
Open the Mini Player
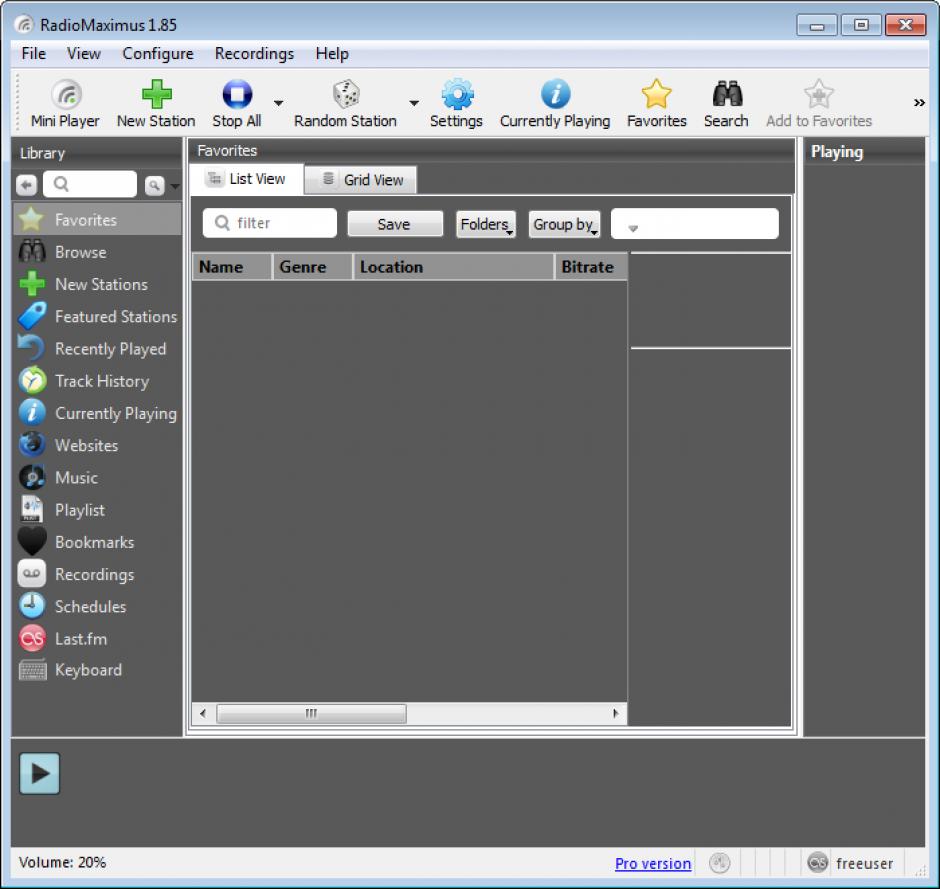click(x=65, y=104)
